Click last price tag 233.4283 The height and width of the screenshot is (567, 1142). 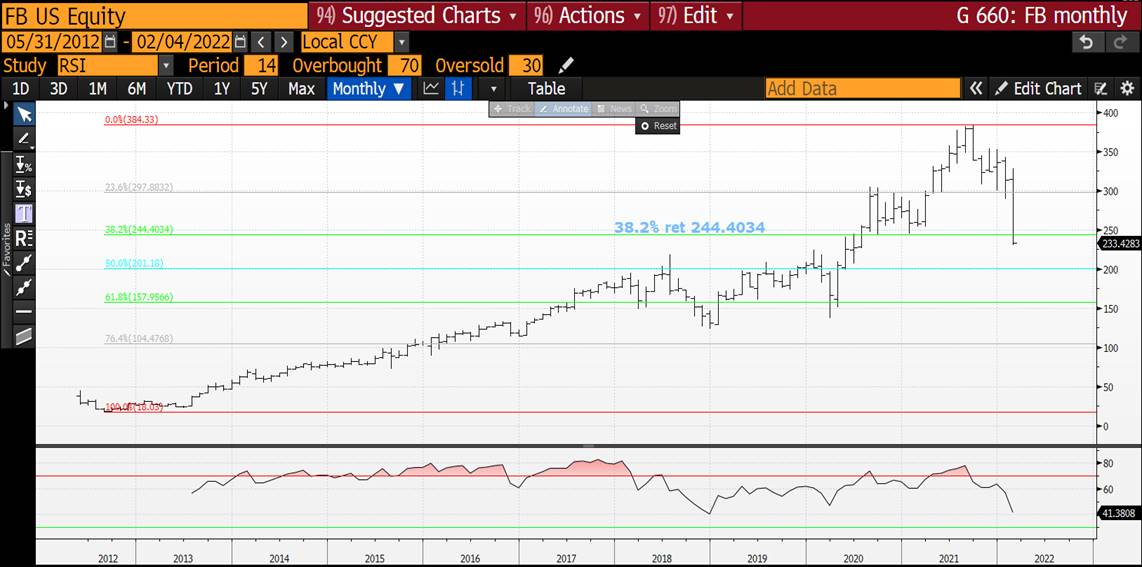1118,244
